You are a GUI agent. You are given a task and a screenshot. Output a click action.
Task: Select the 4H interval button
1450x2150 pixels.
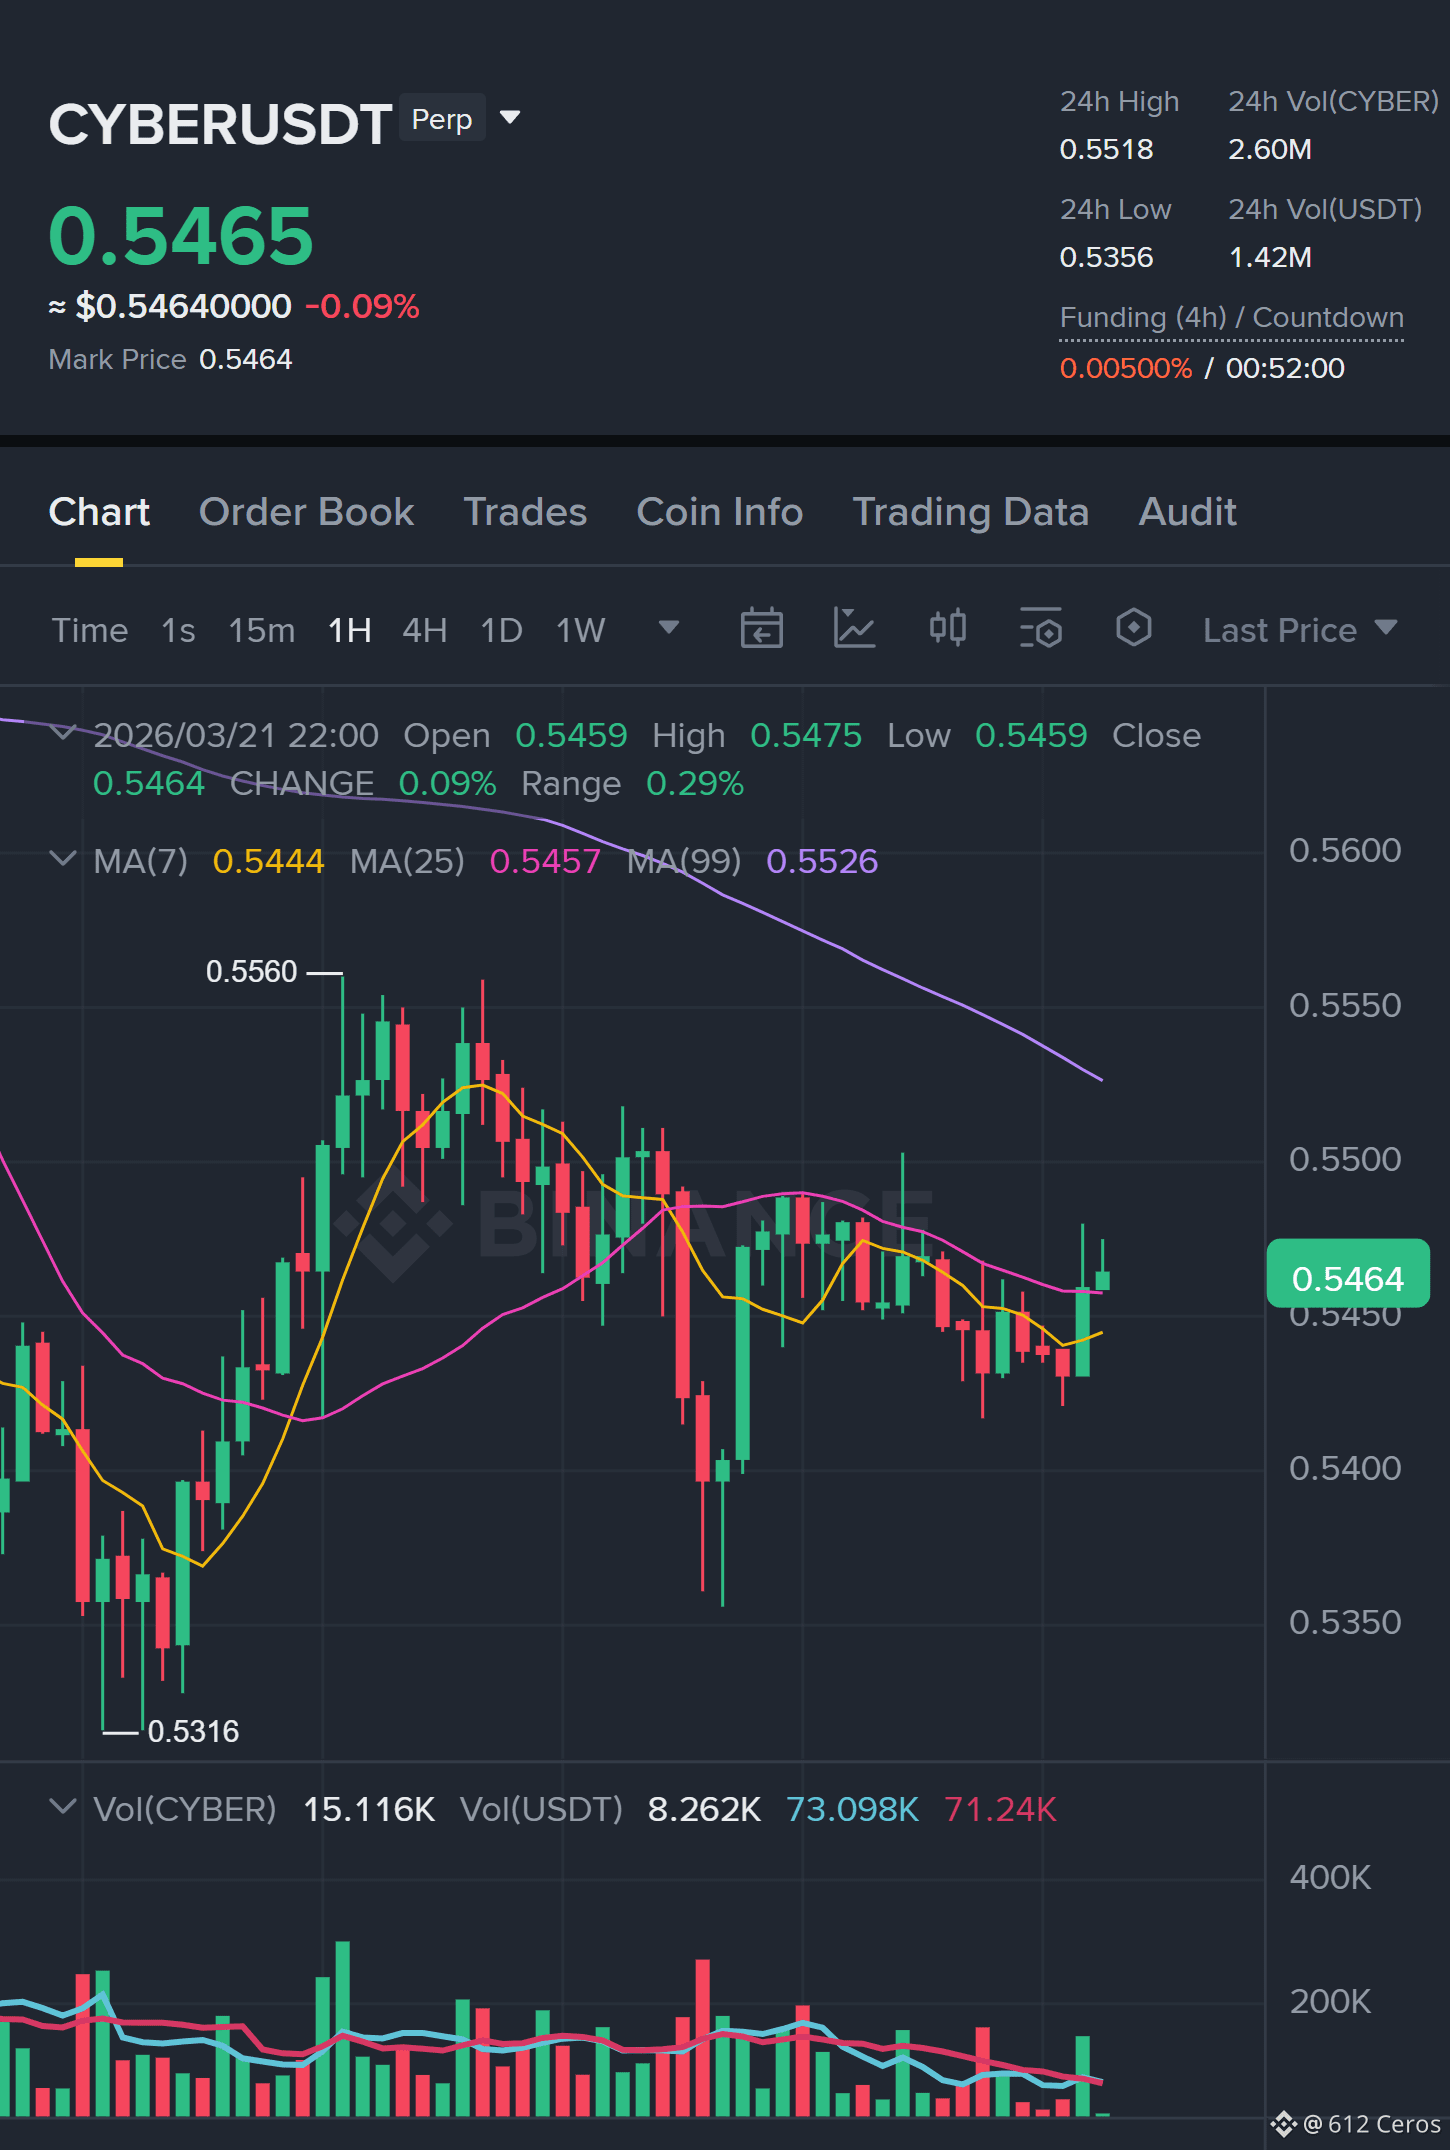425,630
